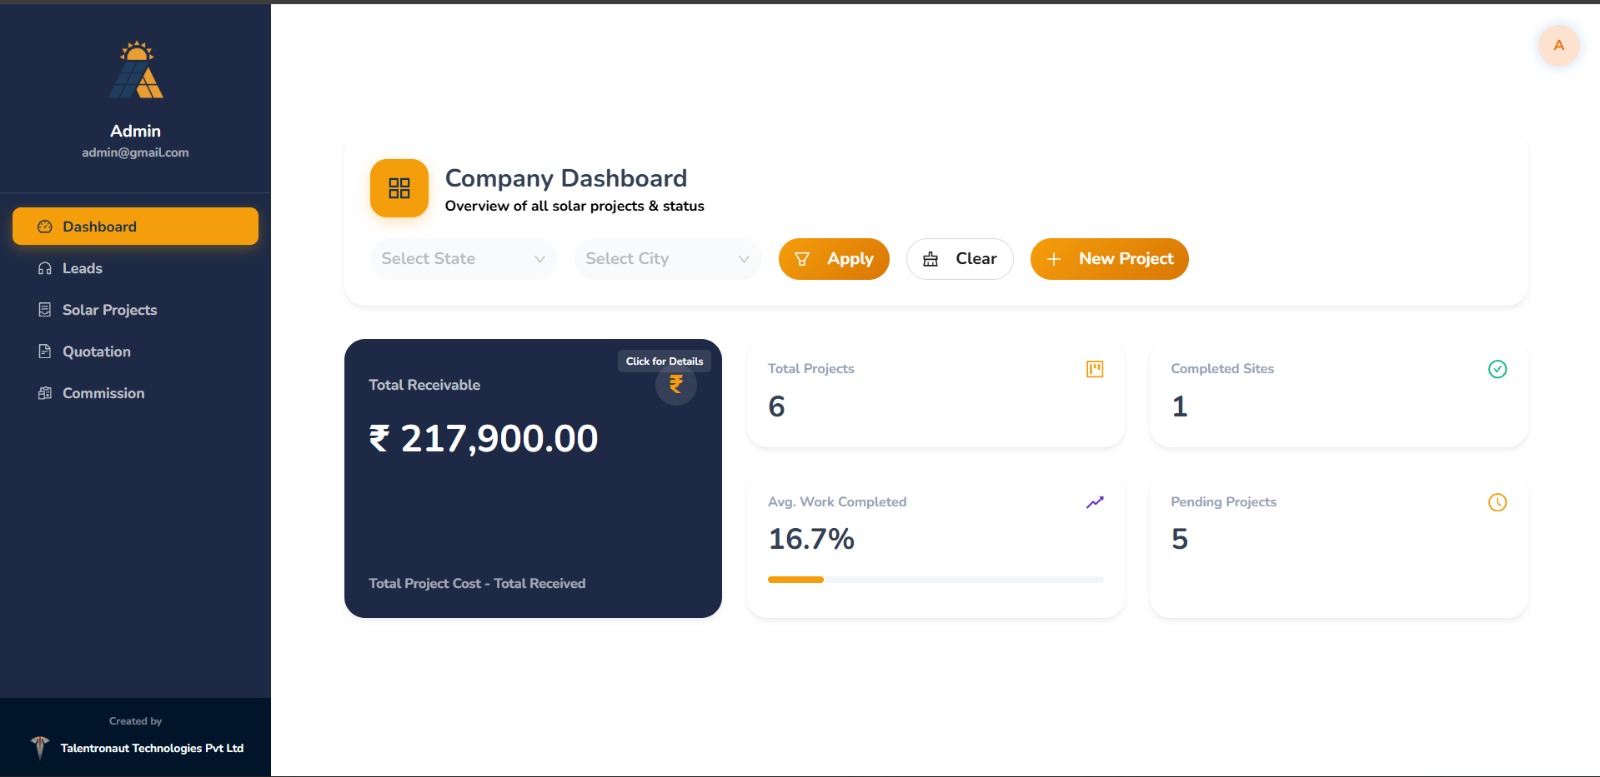This screenshot has height=777, width=1600.
Task: Click the Total Projects board icon
Action: (x=1095, y=369)
